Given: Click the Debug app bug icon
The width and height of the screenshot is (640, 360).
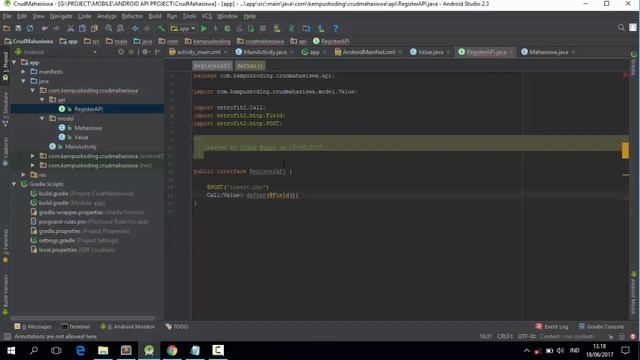Looking at the screenshot, I should 227,28.
